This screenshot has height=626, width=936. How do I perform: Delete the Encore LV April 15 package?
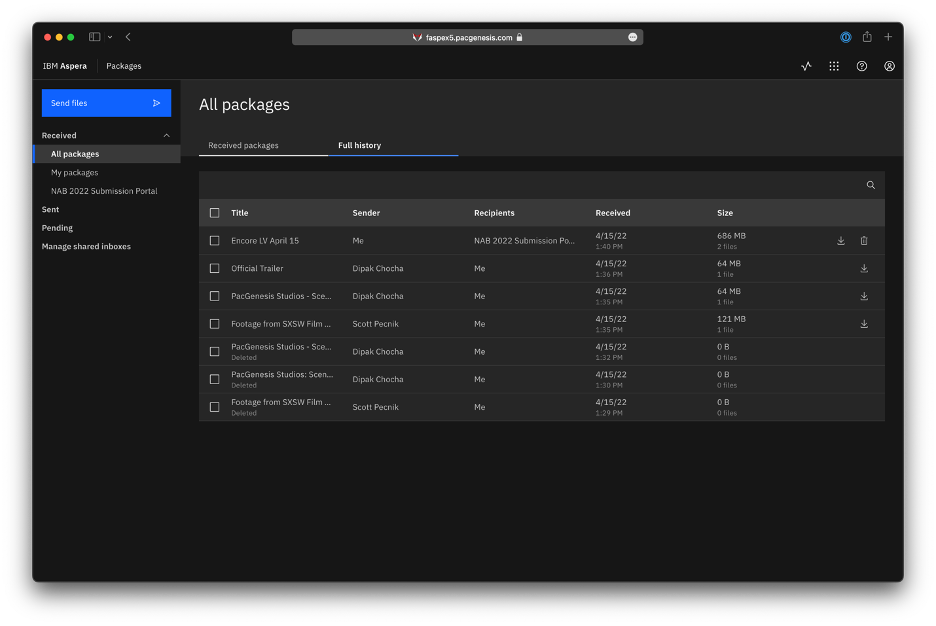864,240
